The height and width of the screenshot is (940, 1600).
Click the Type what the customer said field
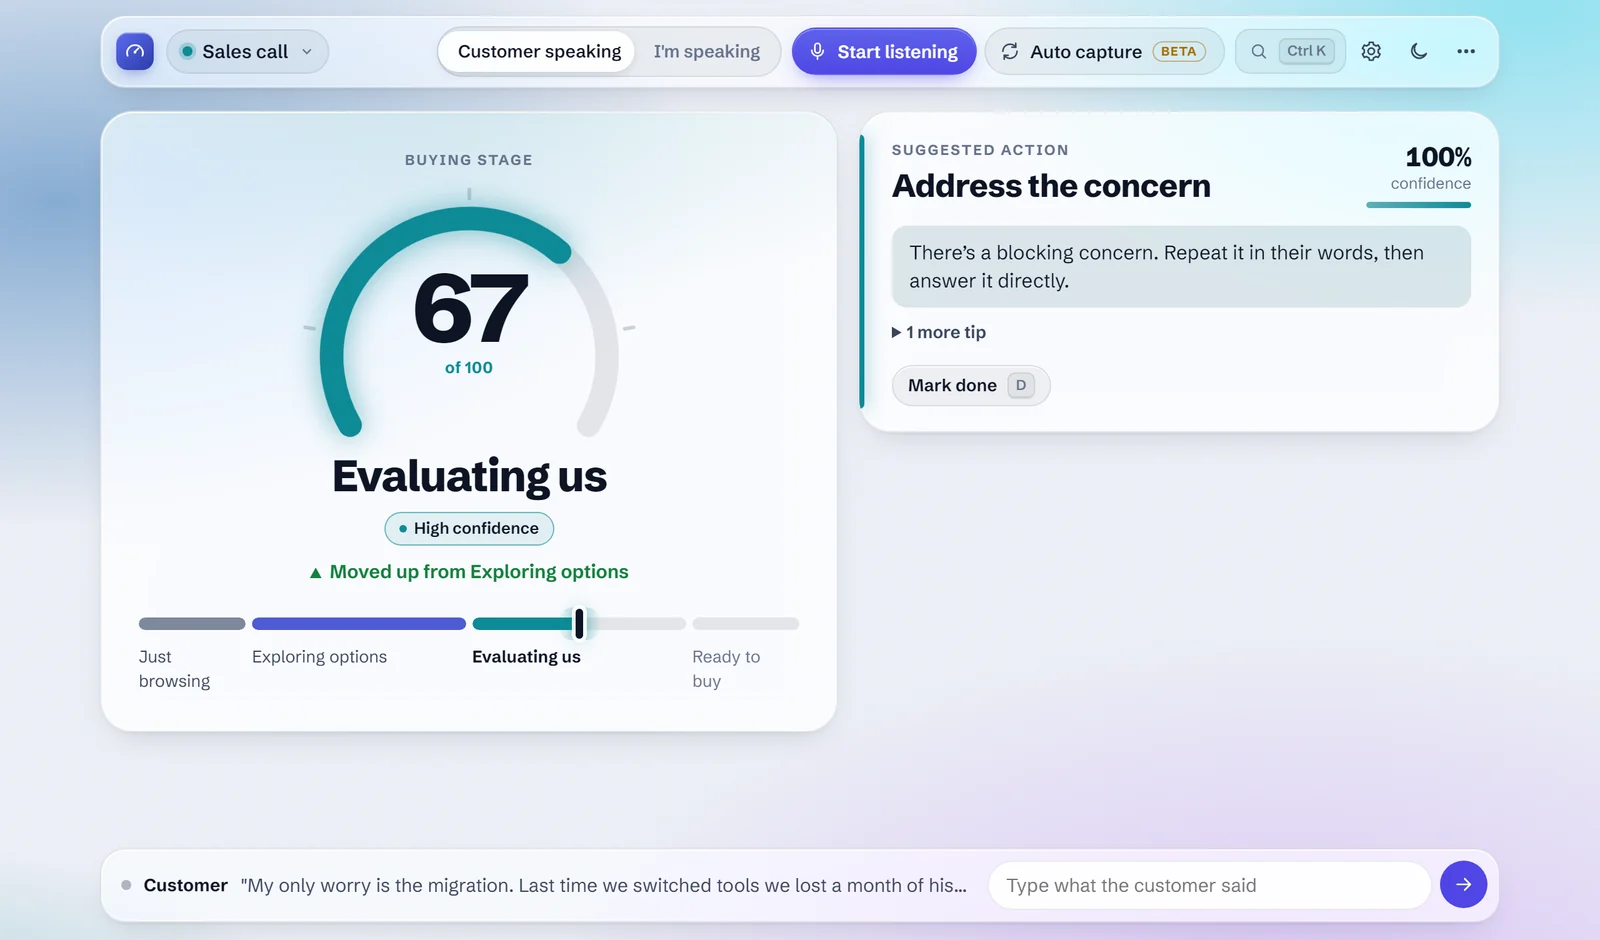coord(1210,885)
